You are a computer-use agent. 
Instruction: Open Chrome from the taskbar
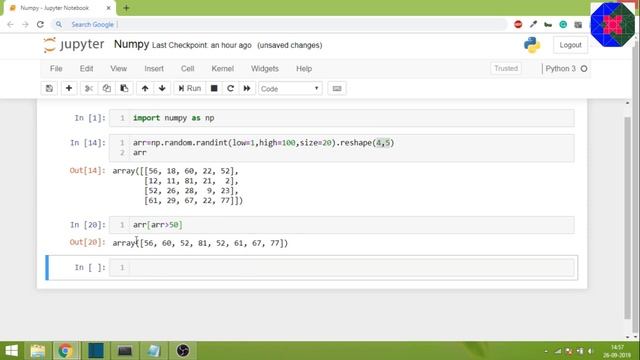(65, 351)
